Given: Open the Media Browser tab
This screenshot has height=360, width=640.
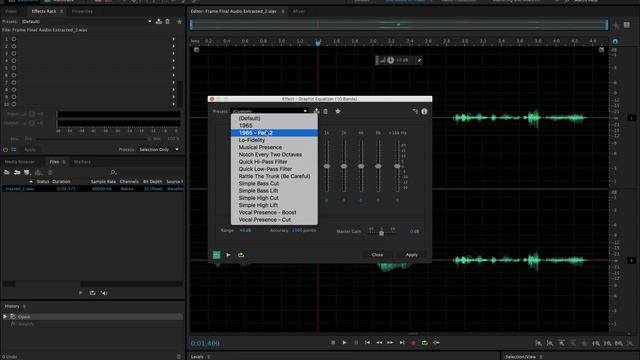Looking at the screenshot, I should 20,162.
